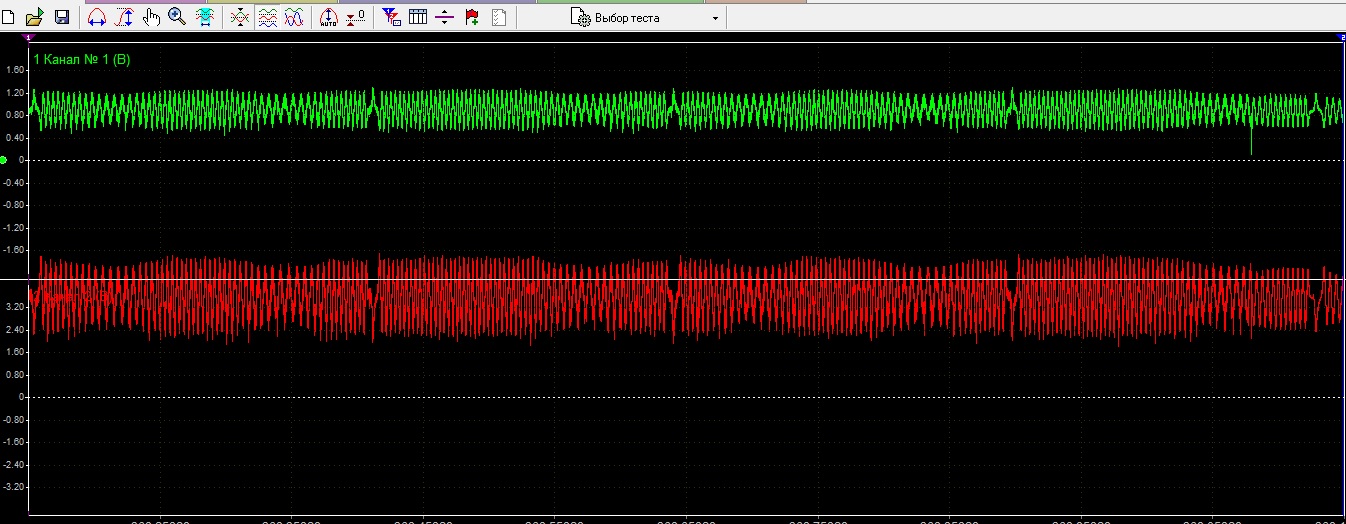Toggle the crossed waveforms overlay icon
The width and height of the screenshot is (1346, 524).
point(240,17)
